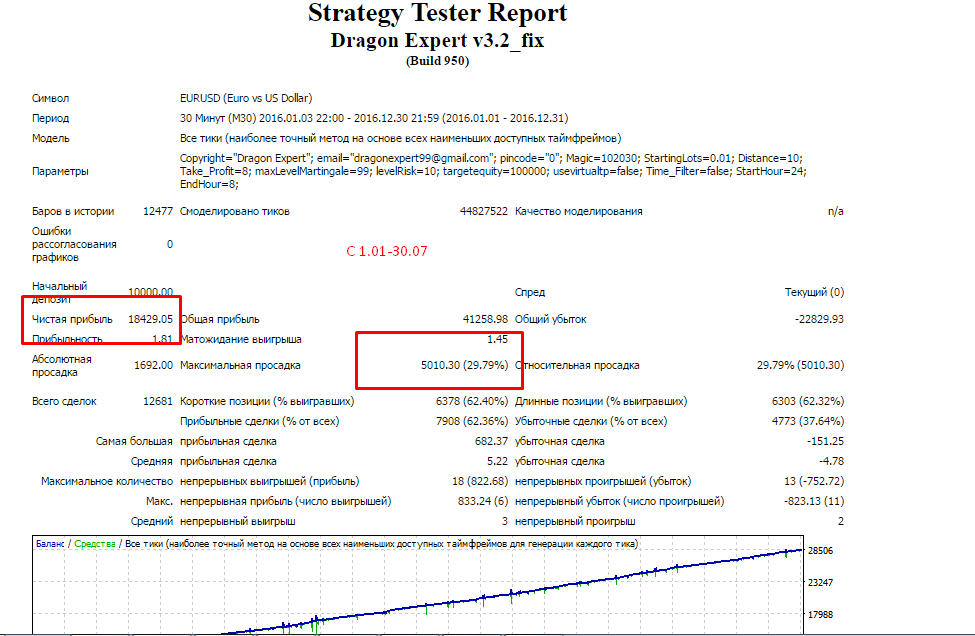Select total trades value 12681

pos(158,401)
